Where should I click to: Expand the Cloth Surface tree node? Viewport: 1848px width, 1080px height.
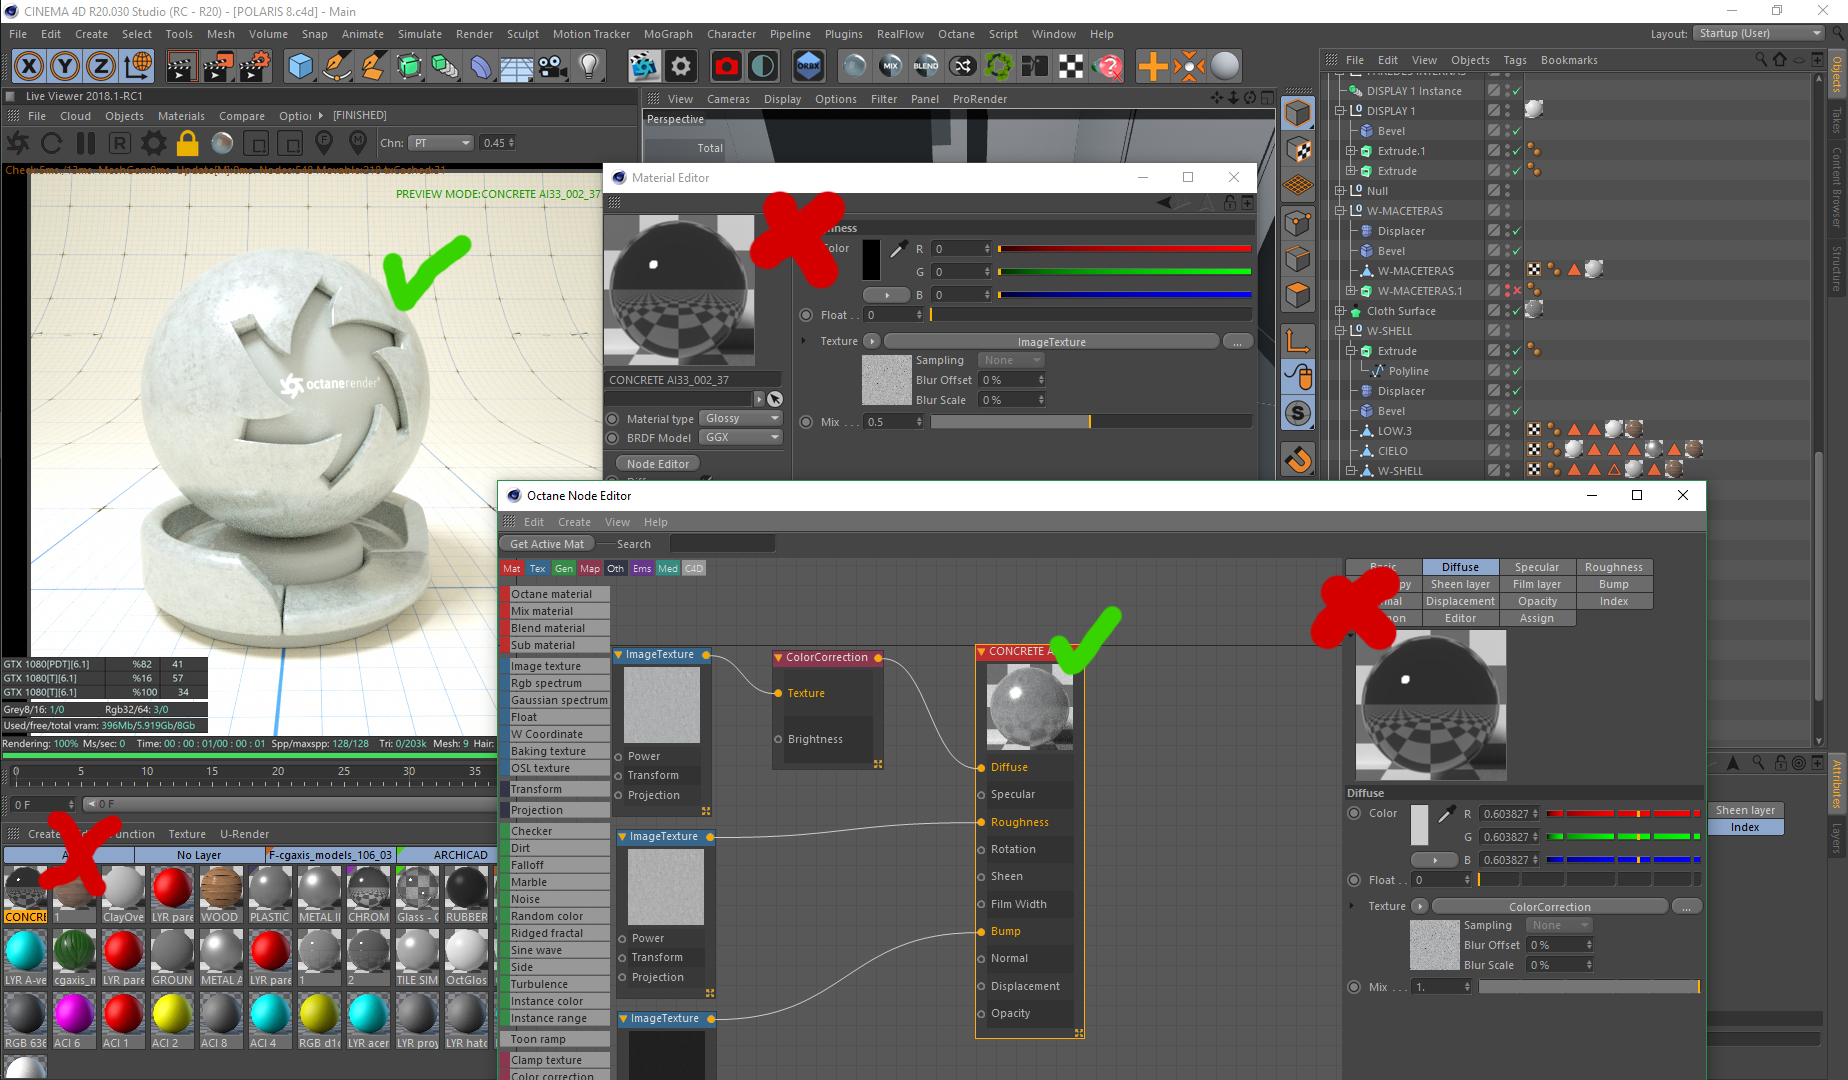point(1340,311)
